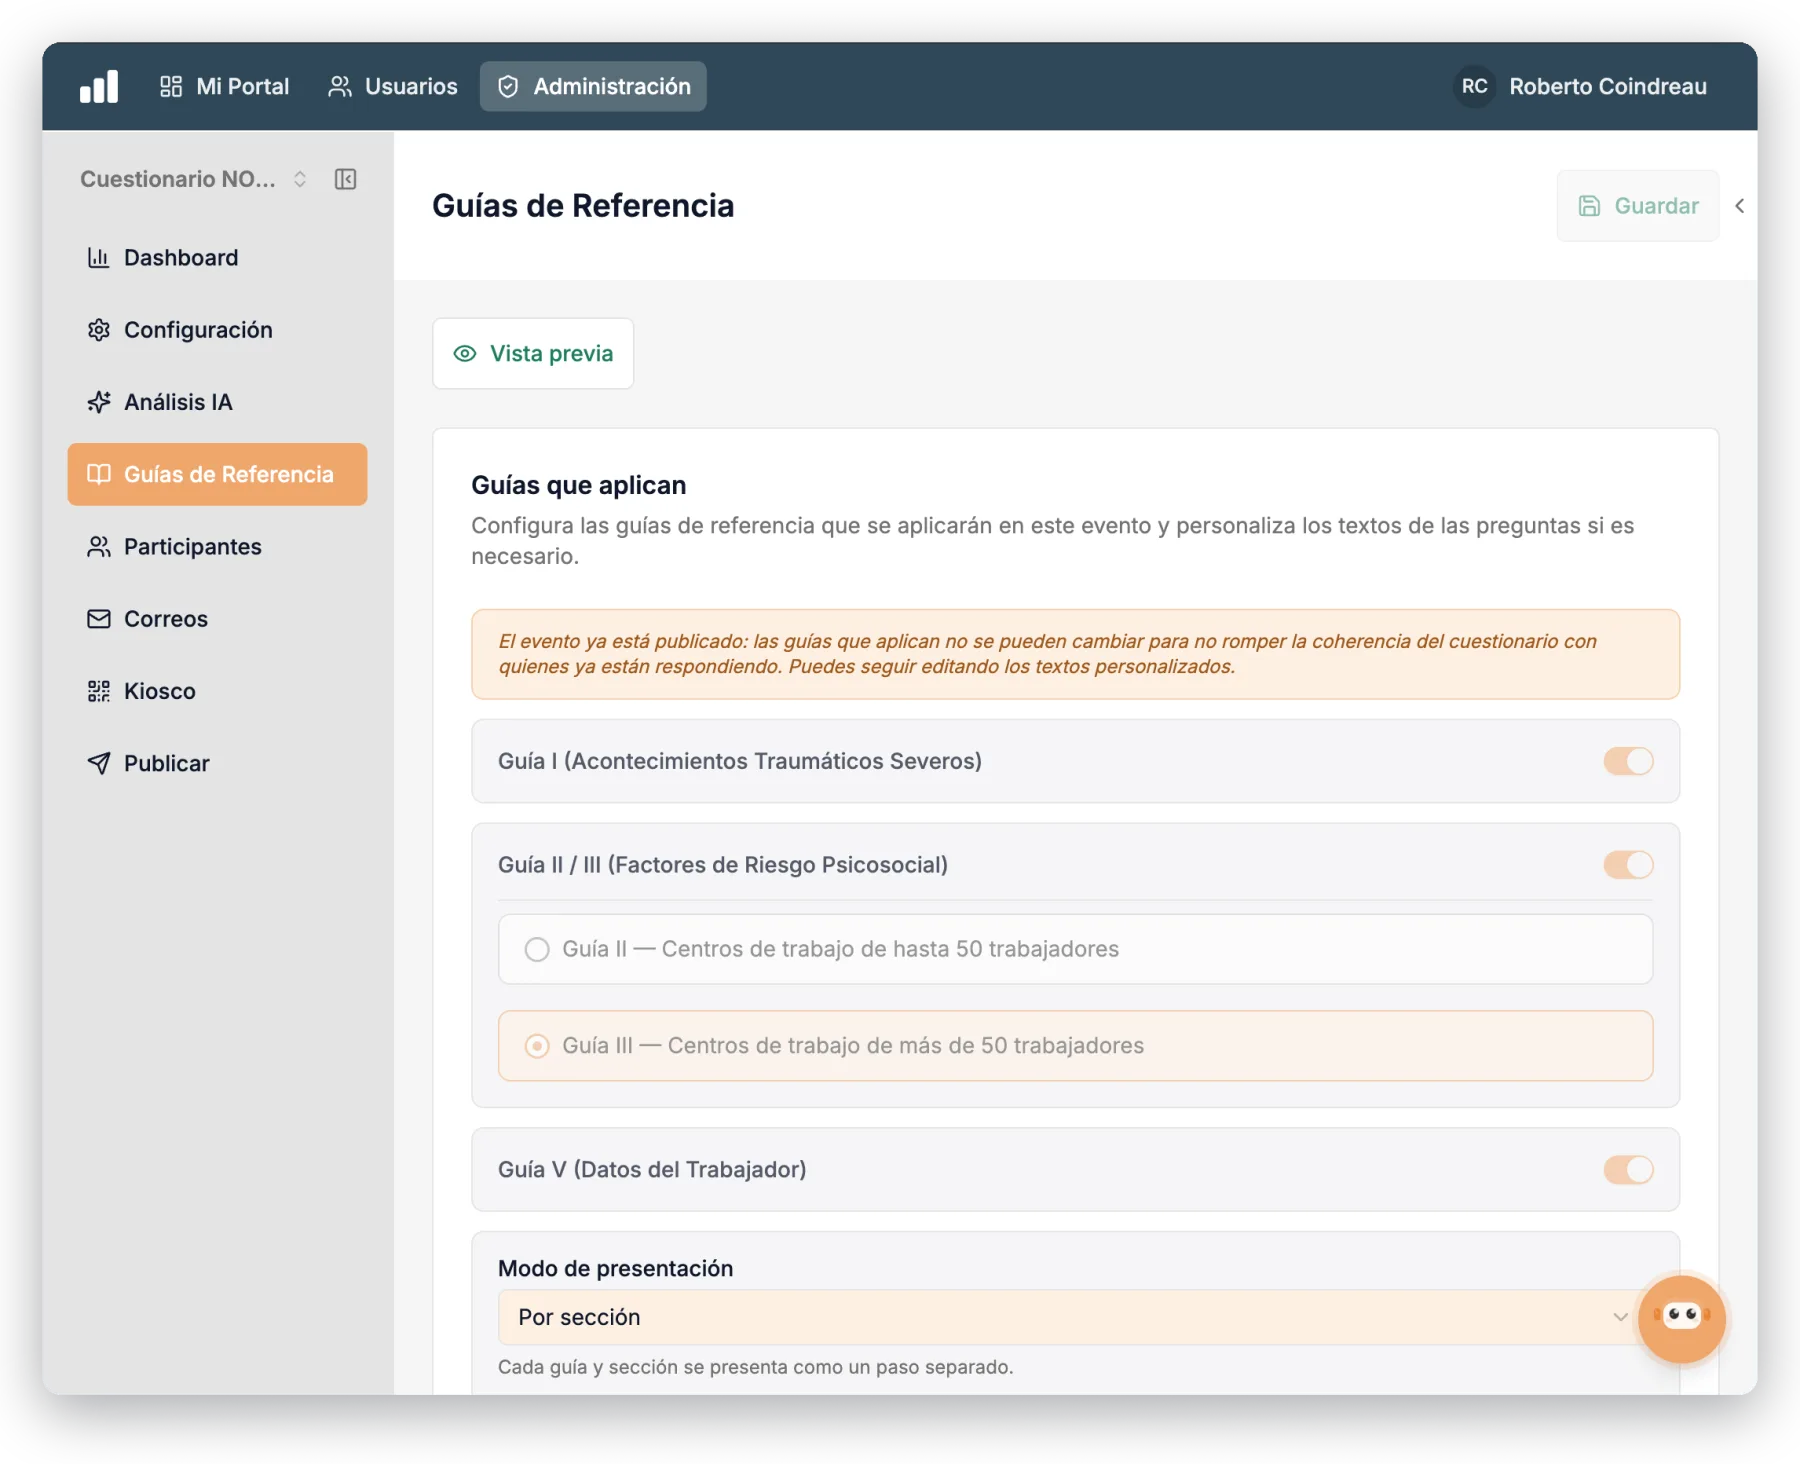Click the chevron arrow beside Guardar

pos(1740,206)
